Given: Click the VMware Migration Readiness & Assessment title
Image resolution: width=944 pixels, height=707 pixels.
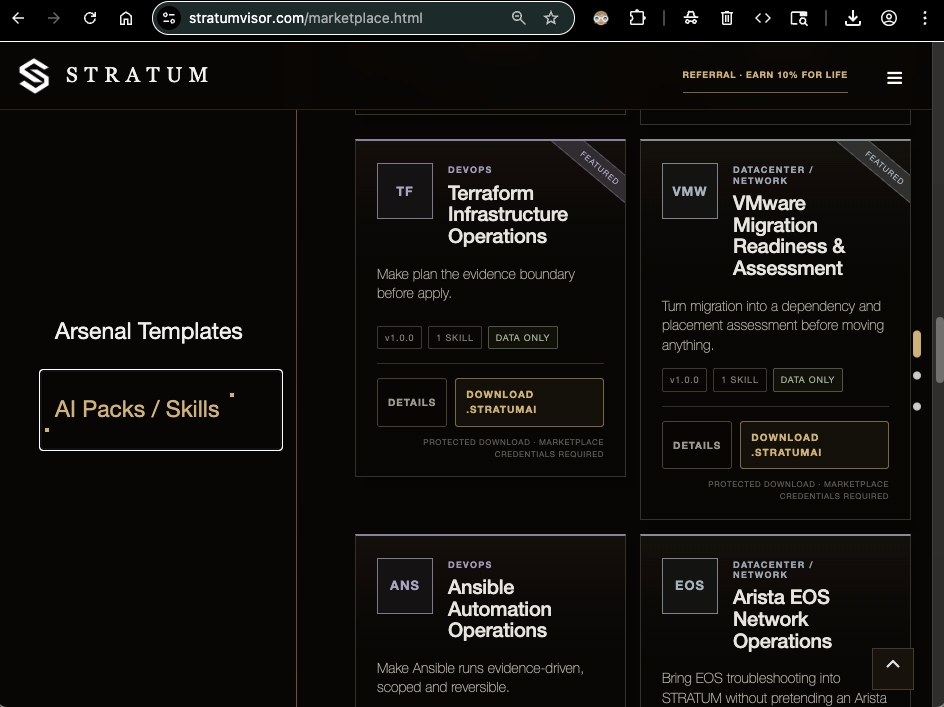Looking at the screenshot, I should (x=789, y=235).
